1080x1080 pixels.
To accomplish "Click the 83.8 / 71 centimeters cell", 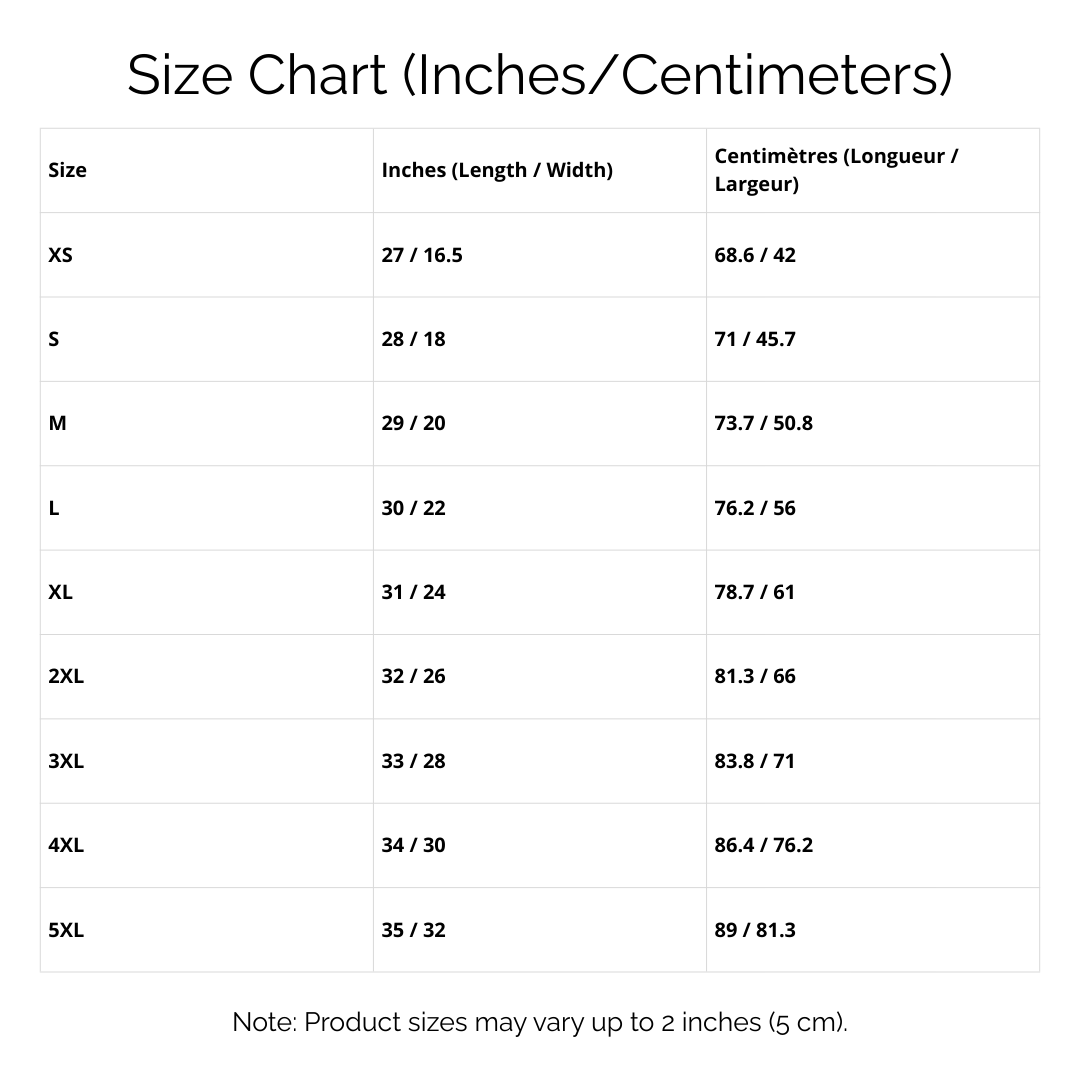I will pyautogui.click(x=755, y=761).
